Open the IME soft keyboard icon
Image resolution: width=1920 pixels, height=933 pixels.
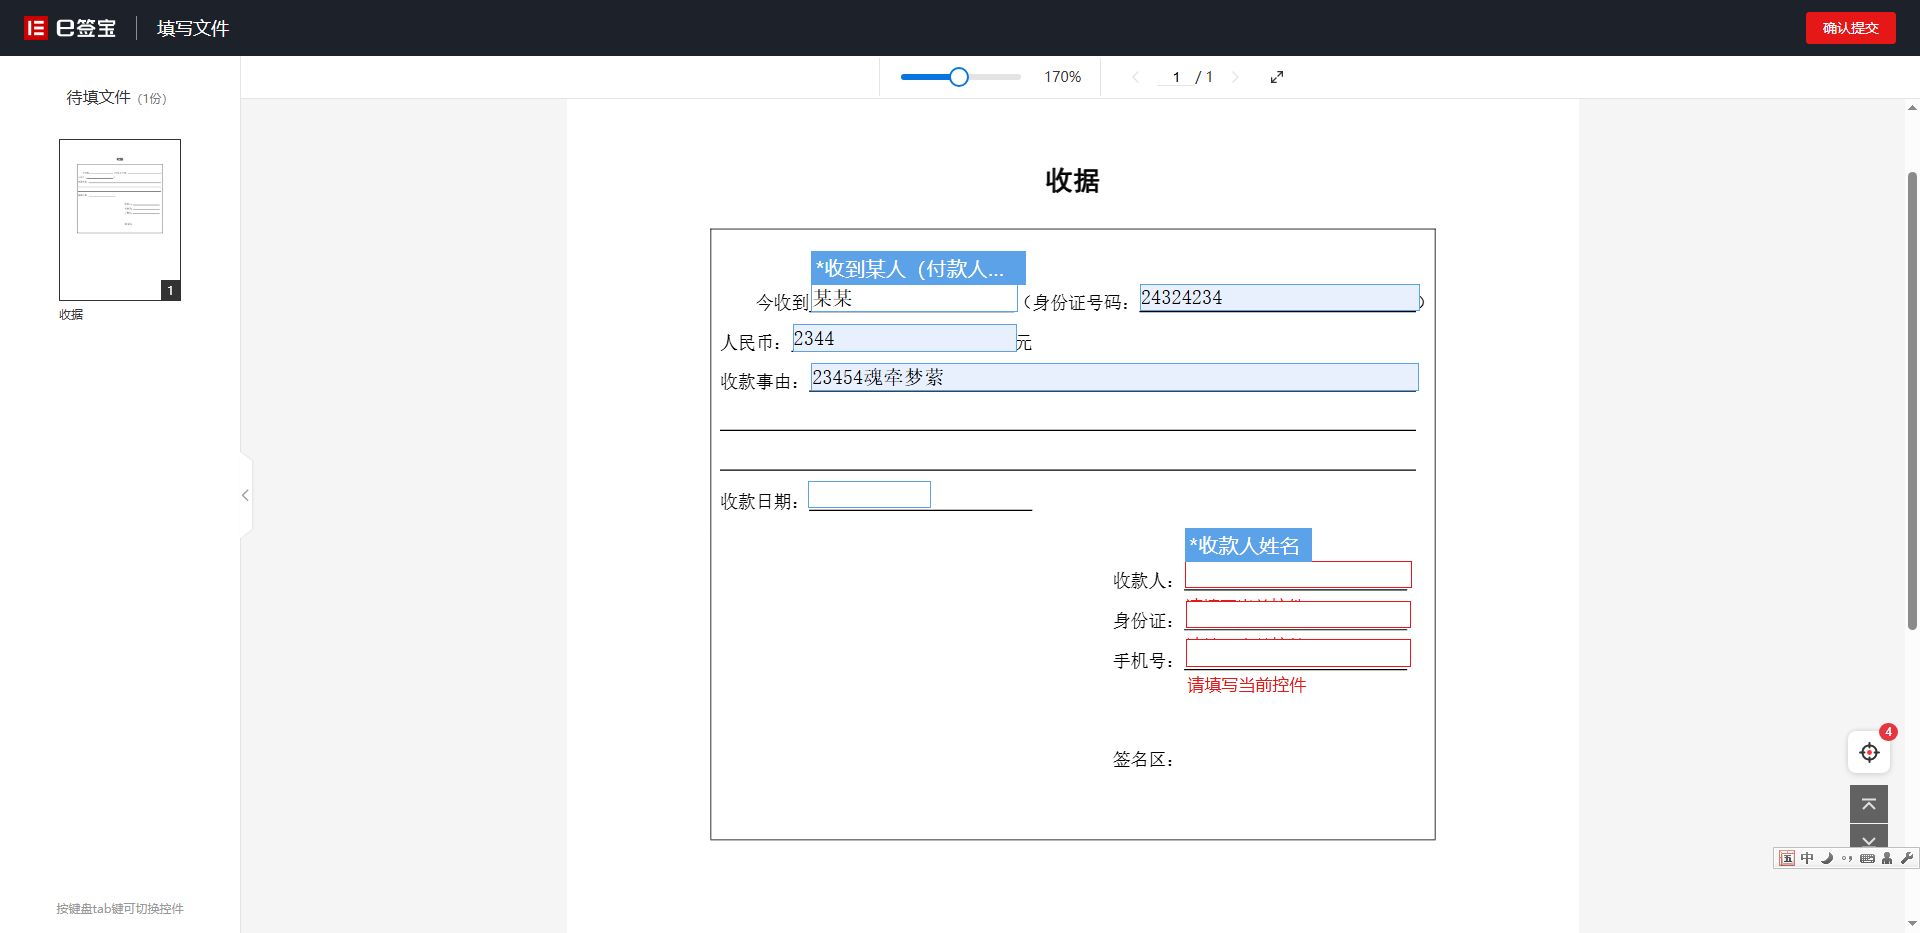1867,858
